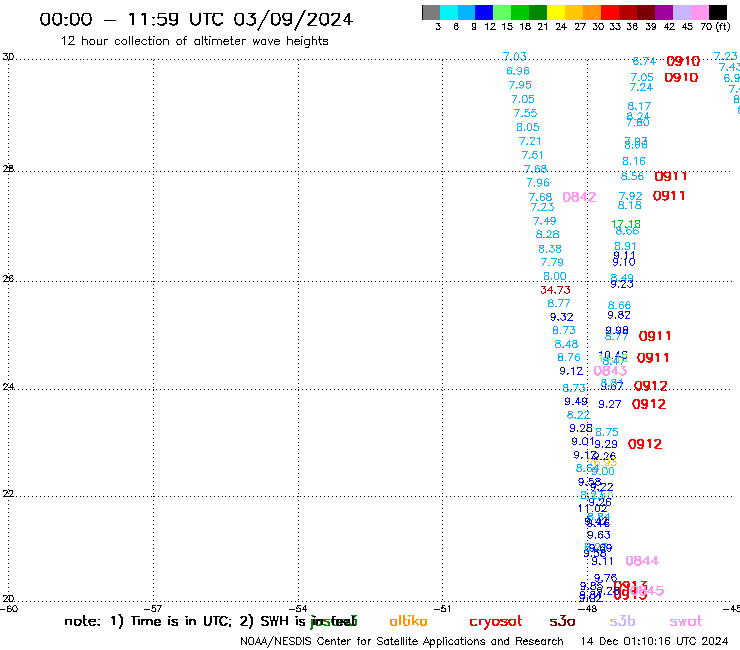Click the wave height 6.96

pyautogui.click(x=518, y=71)
